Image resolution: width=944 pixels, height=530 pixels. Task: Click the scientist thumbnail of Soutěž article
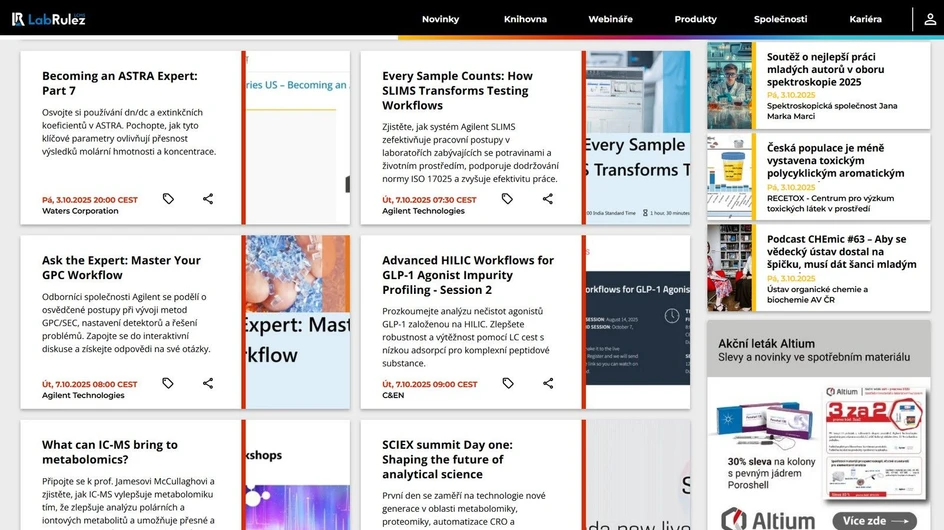pos(730,85)
